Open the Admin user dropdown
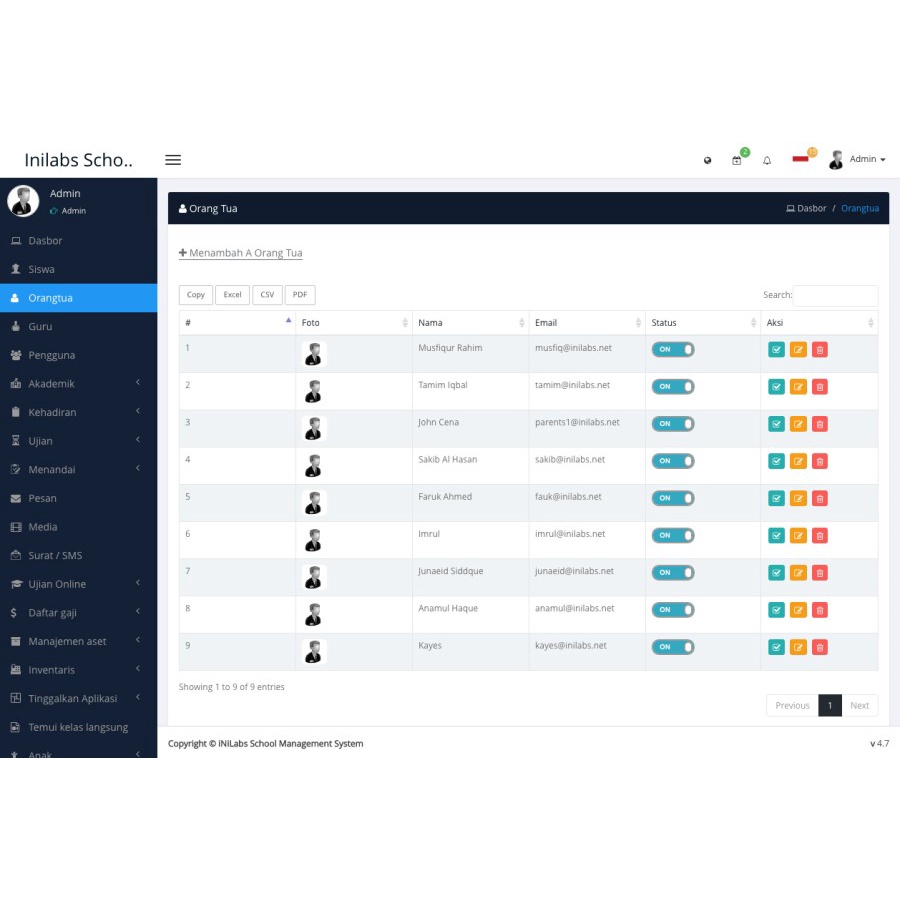The height and width of the screenshot is (900, 900). 858,160
